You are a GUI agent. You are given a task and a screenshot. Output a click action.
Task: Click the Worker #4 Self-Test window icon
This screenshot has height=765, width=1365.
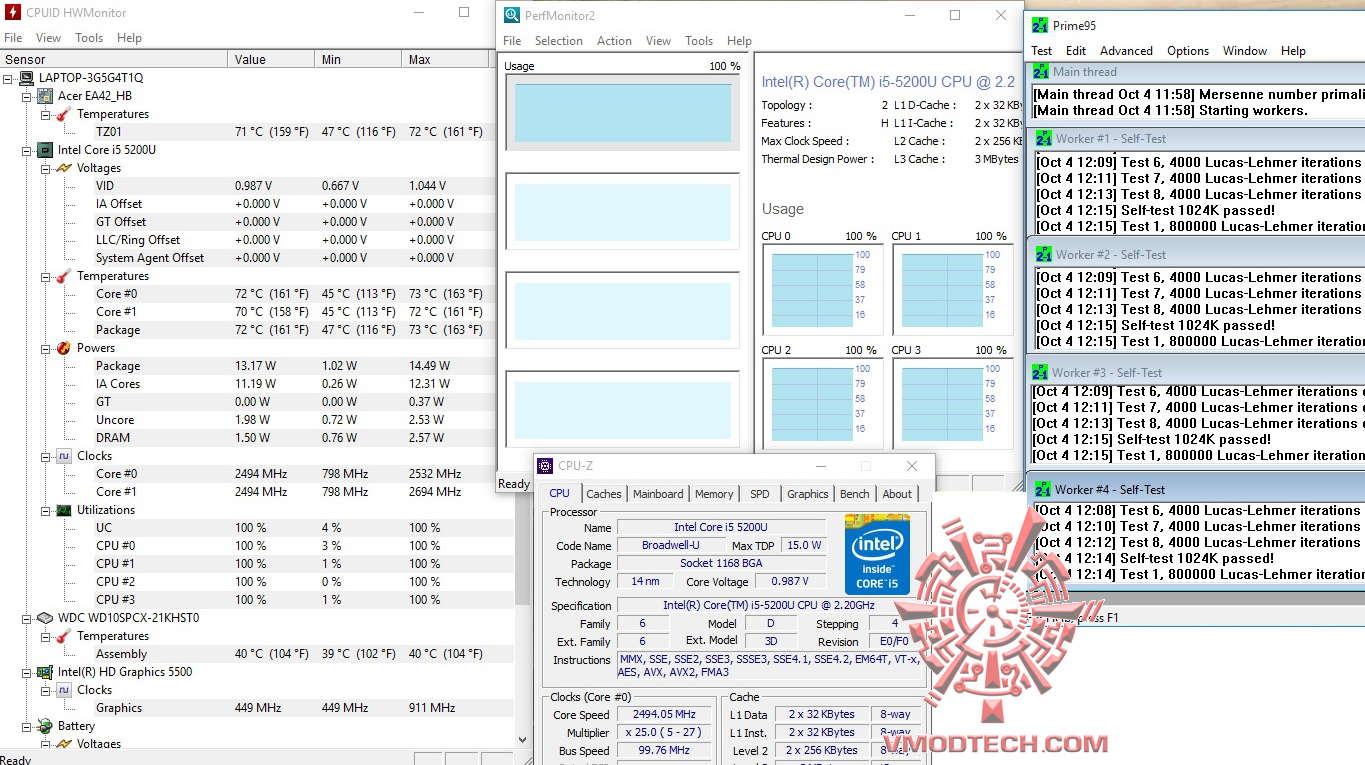1042,490
